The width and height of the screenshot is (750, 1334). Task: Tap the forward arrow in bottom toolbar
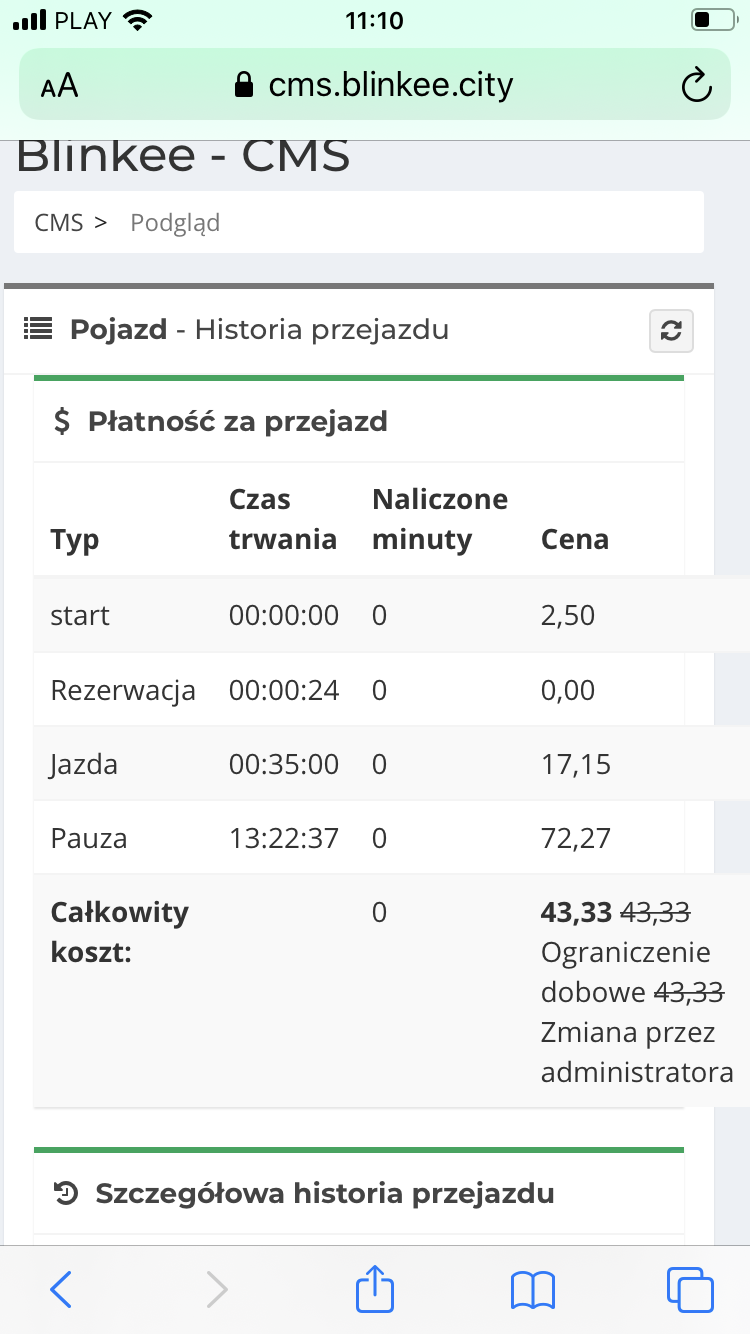click(x=217, y=1289)
